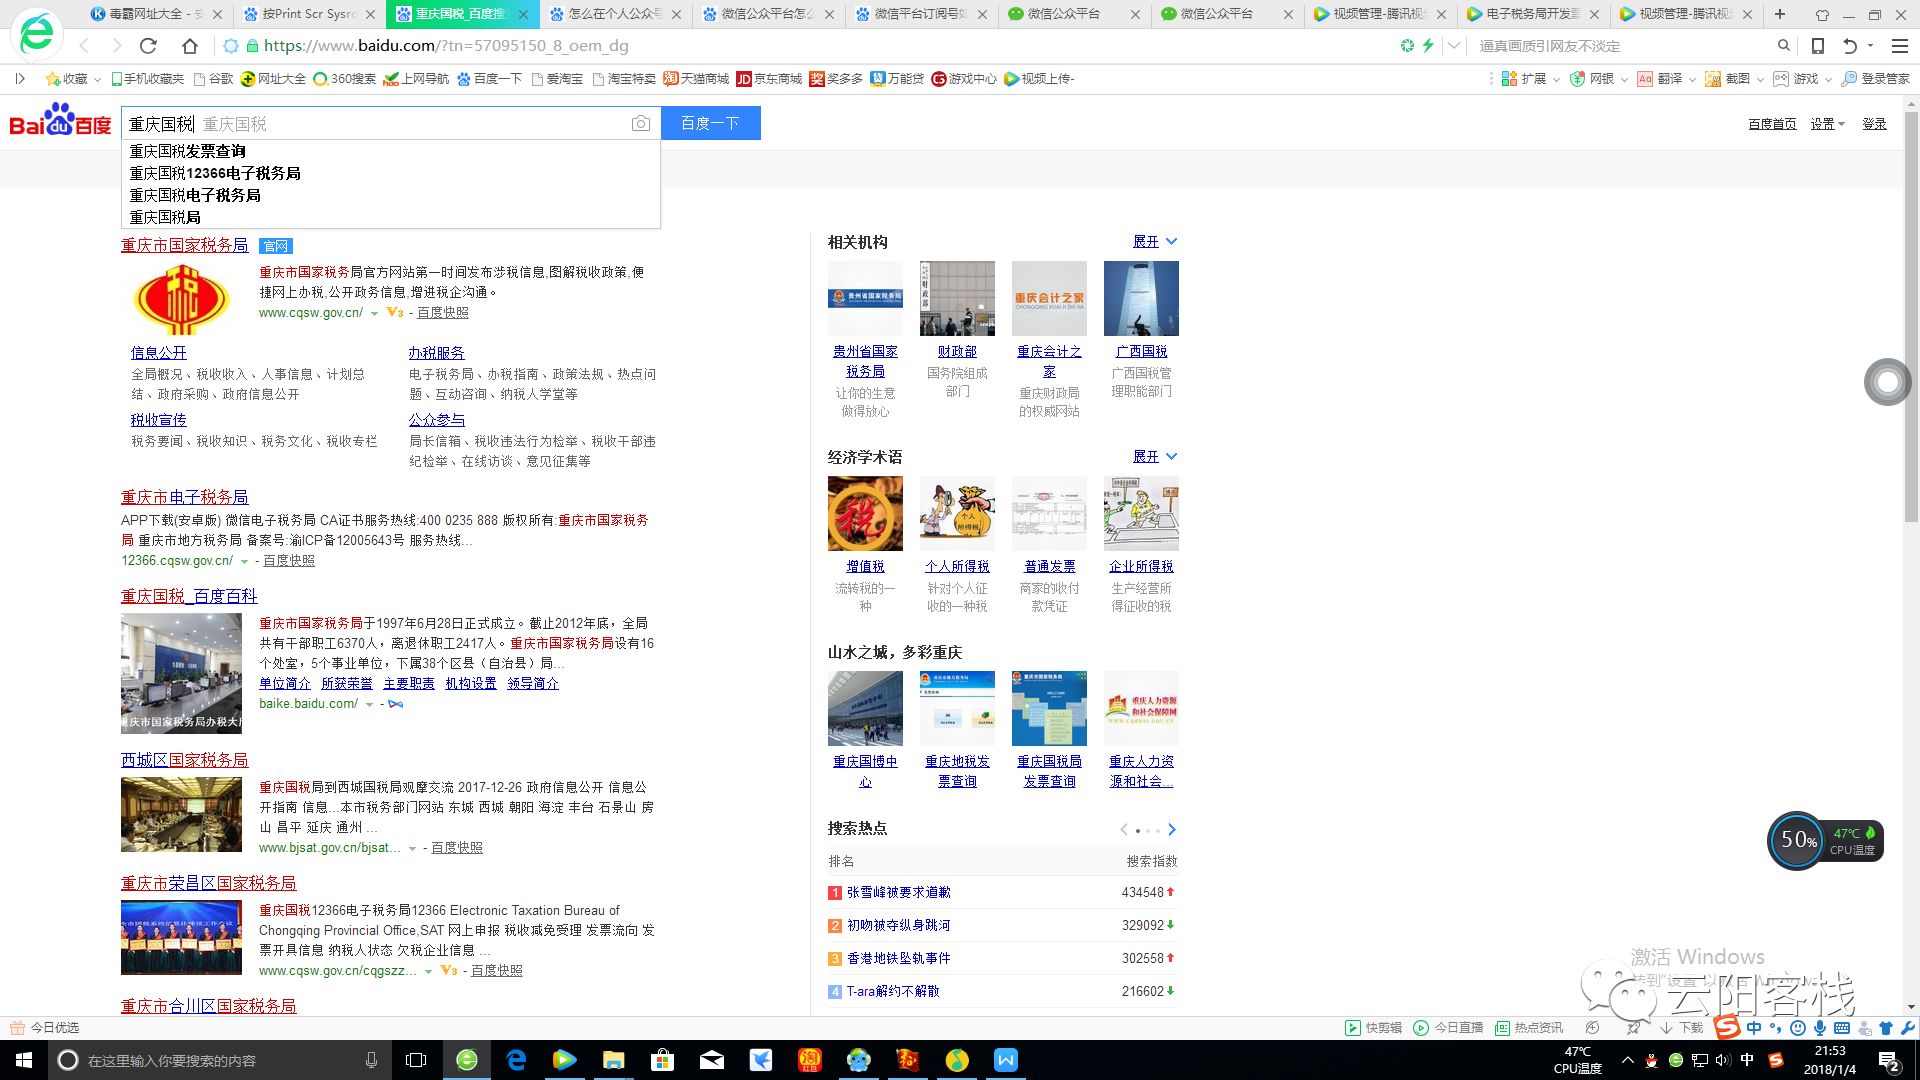Open 重庆市电子税务局 result link

(x=184, y=497)
